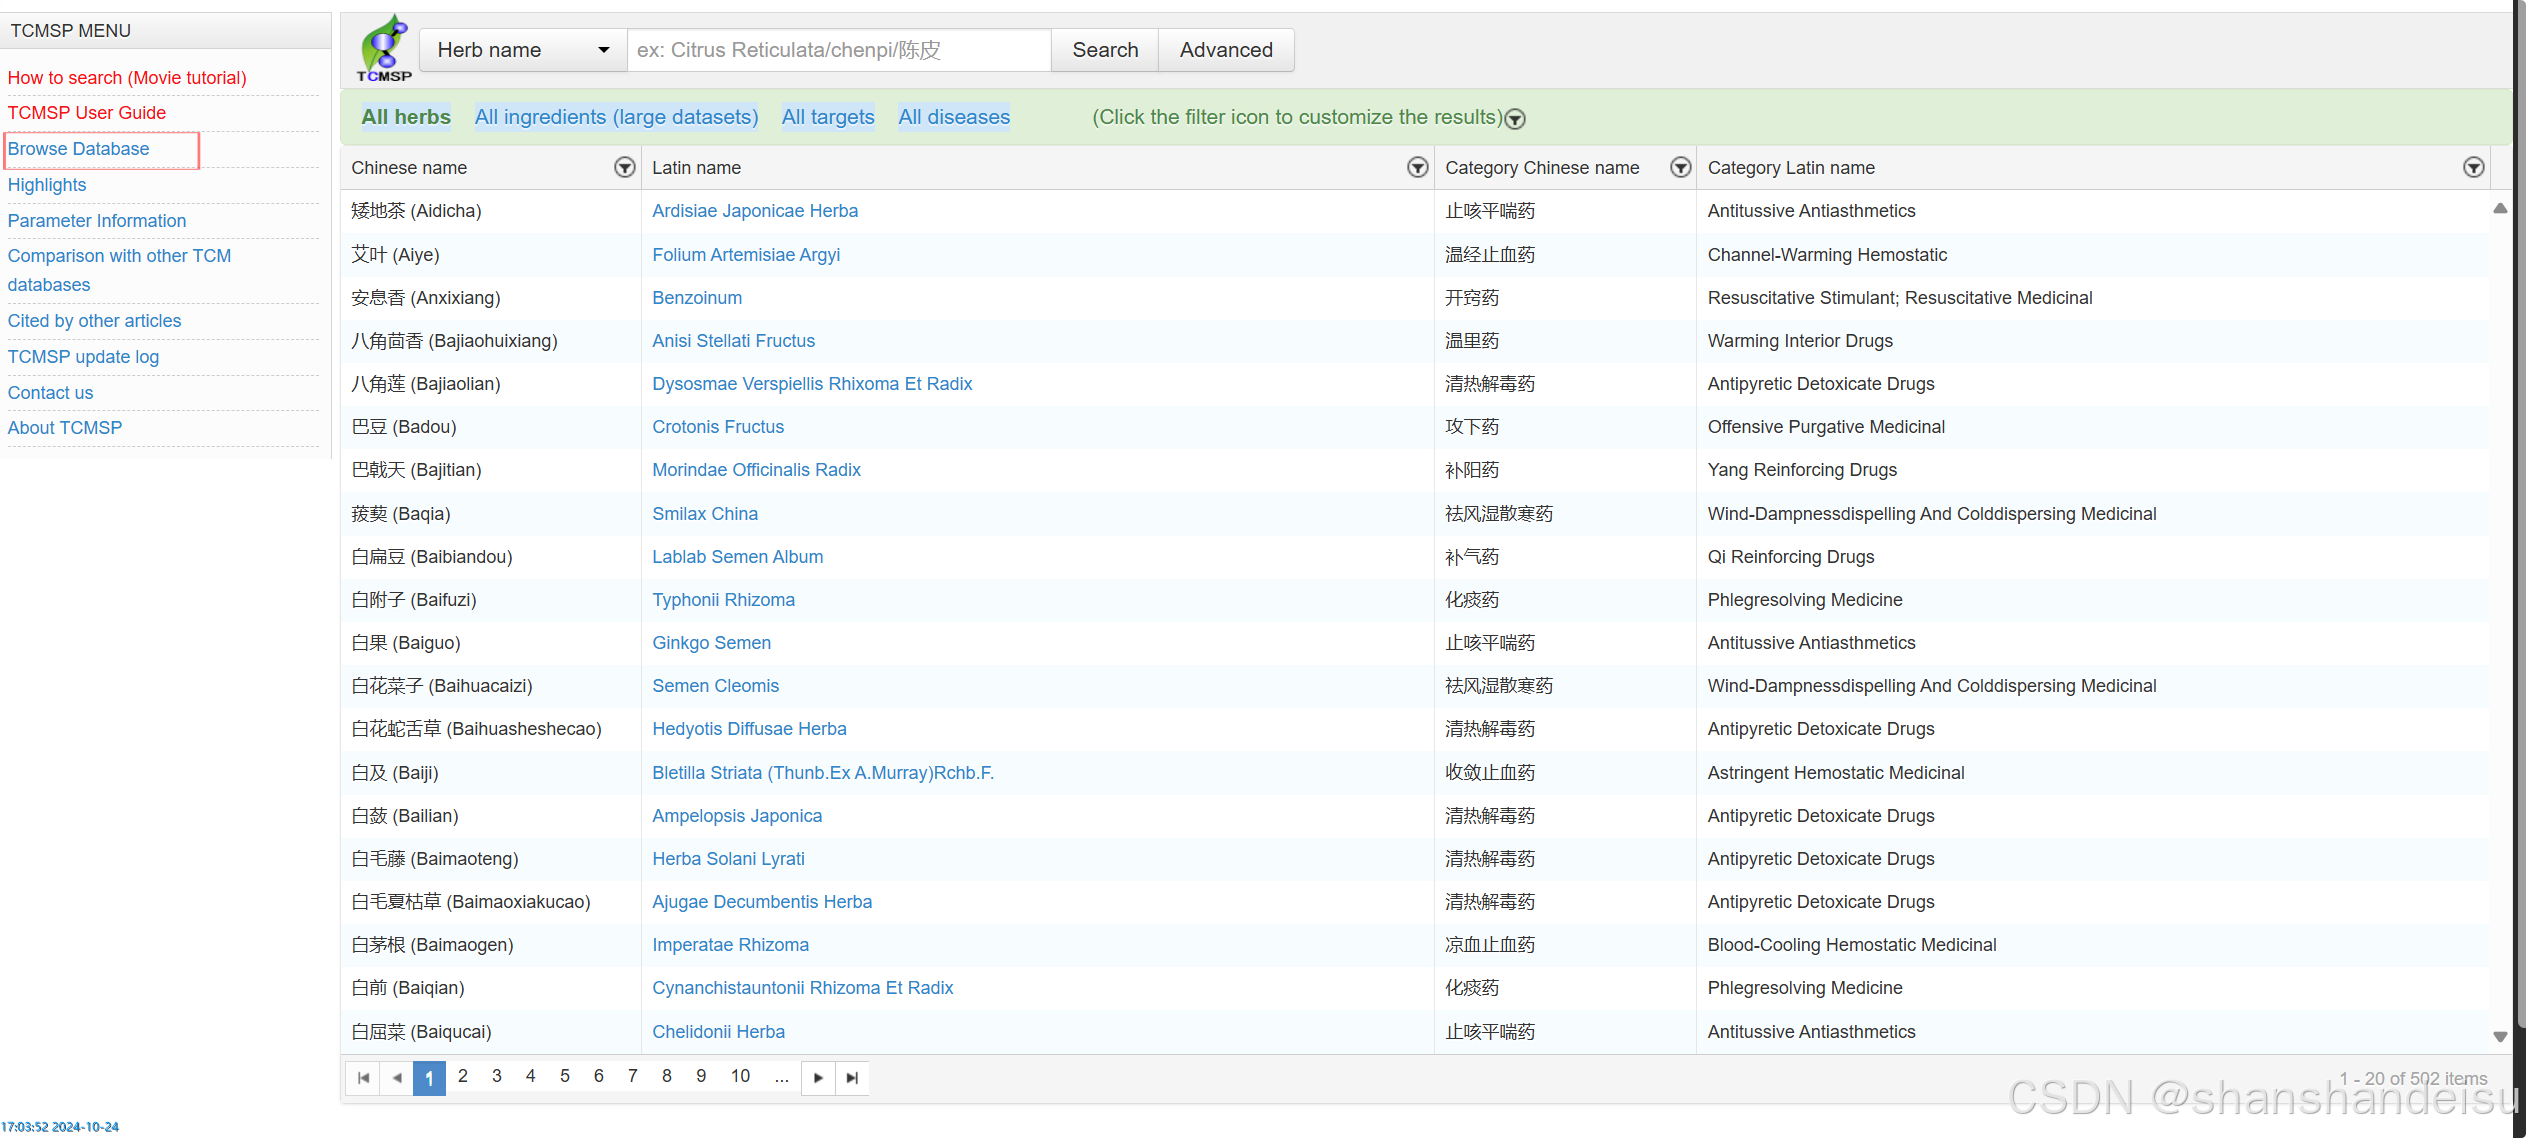Open filter for Chinese name column
Screen dimensions: 2526x1138
click(x=625, y=167)
